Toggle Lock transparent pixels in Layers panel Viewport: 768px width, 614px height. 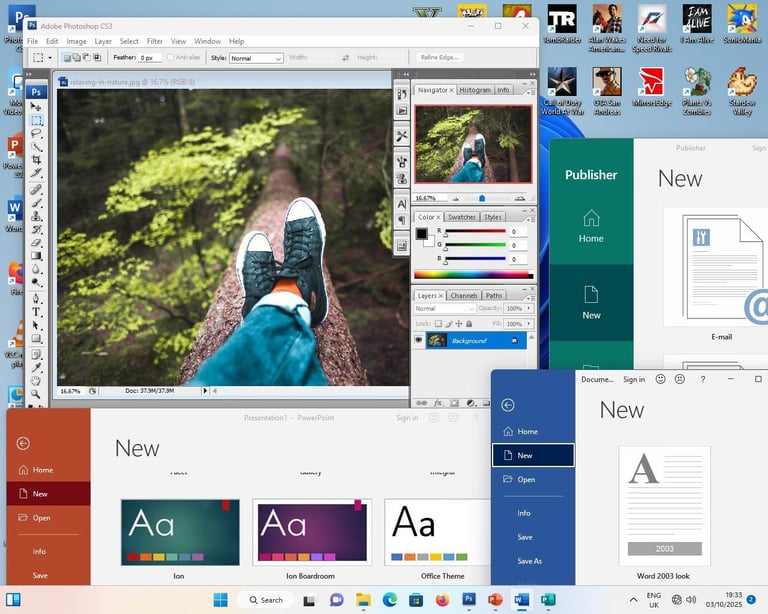(x=438, y=324)
